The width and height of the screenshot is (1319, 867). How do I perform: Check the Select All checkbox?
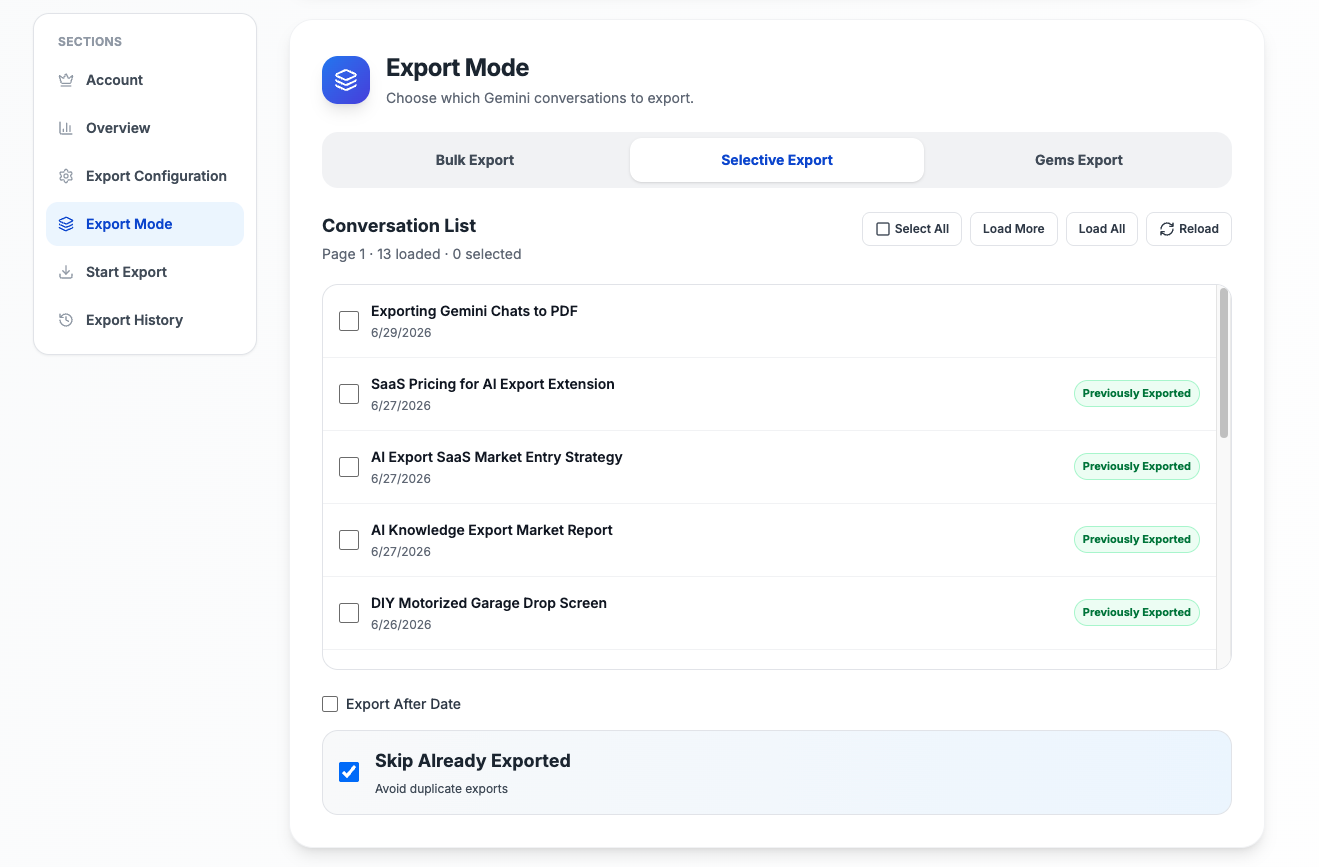[x=883, y=229]
